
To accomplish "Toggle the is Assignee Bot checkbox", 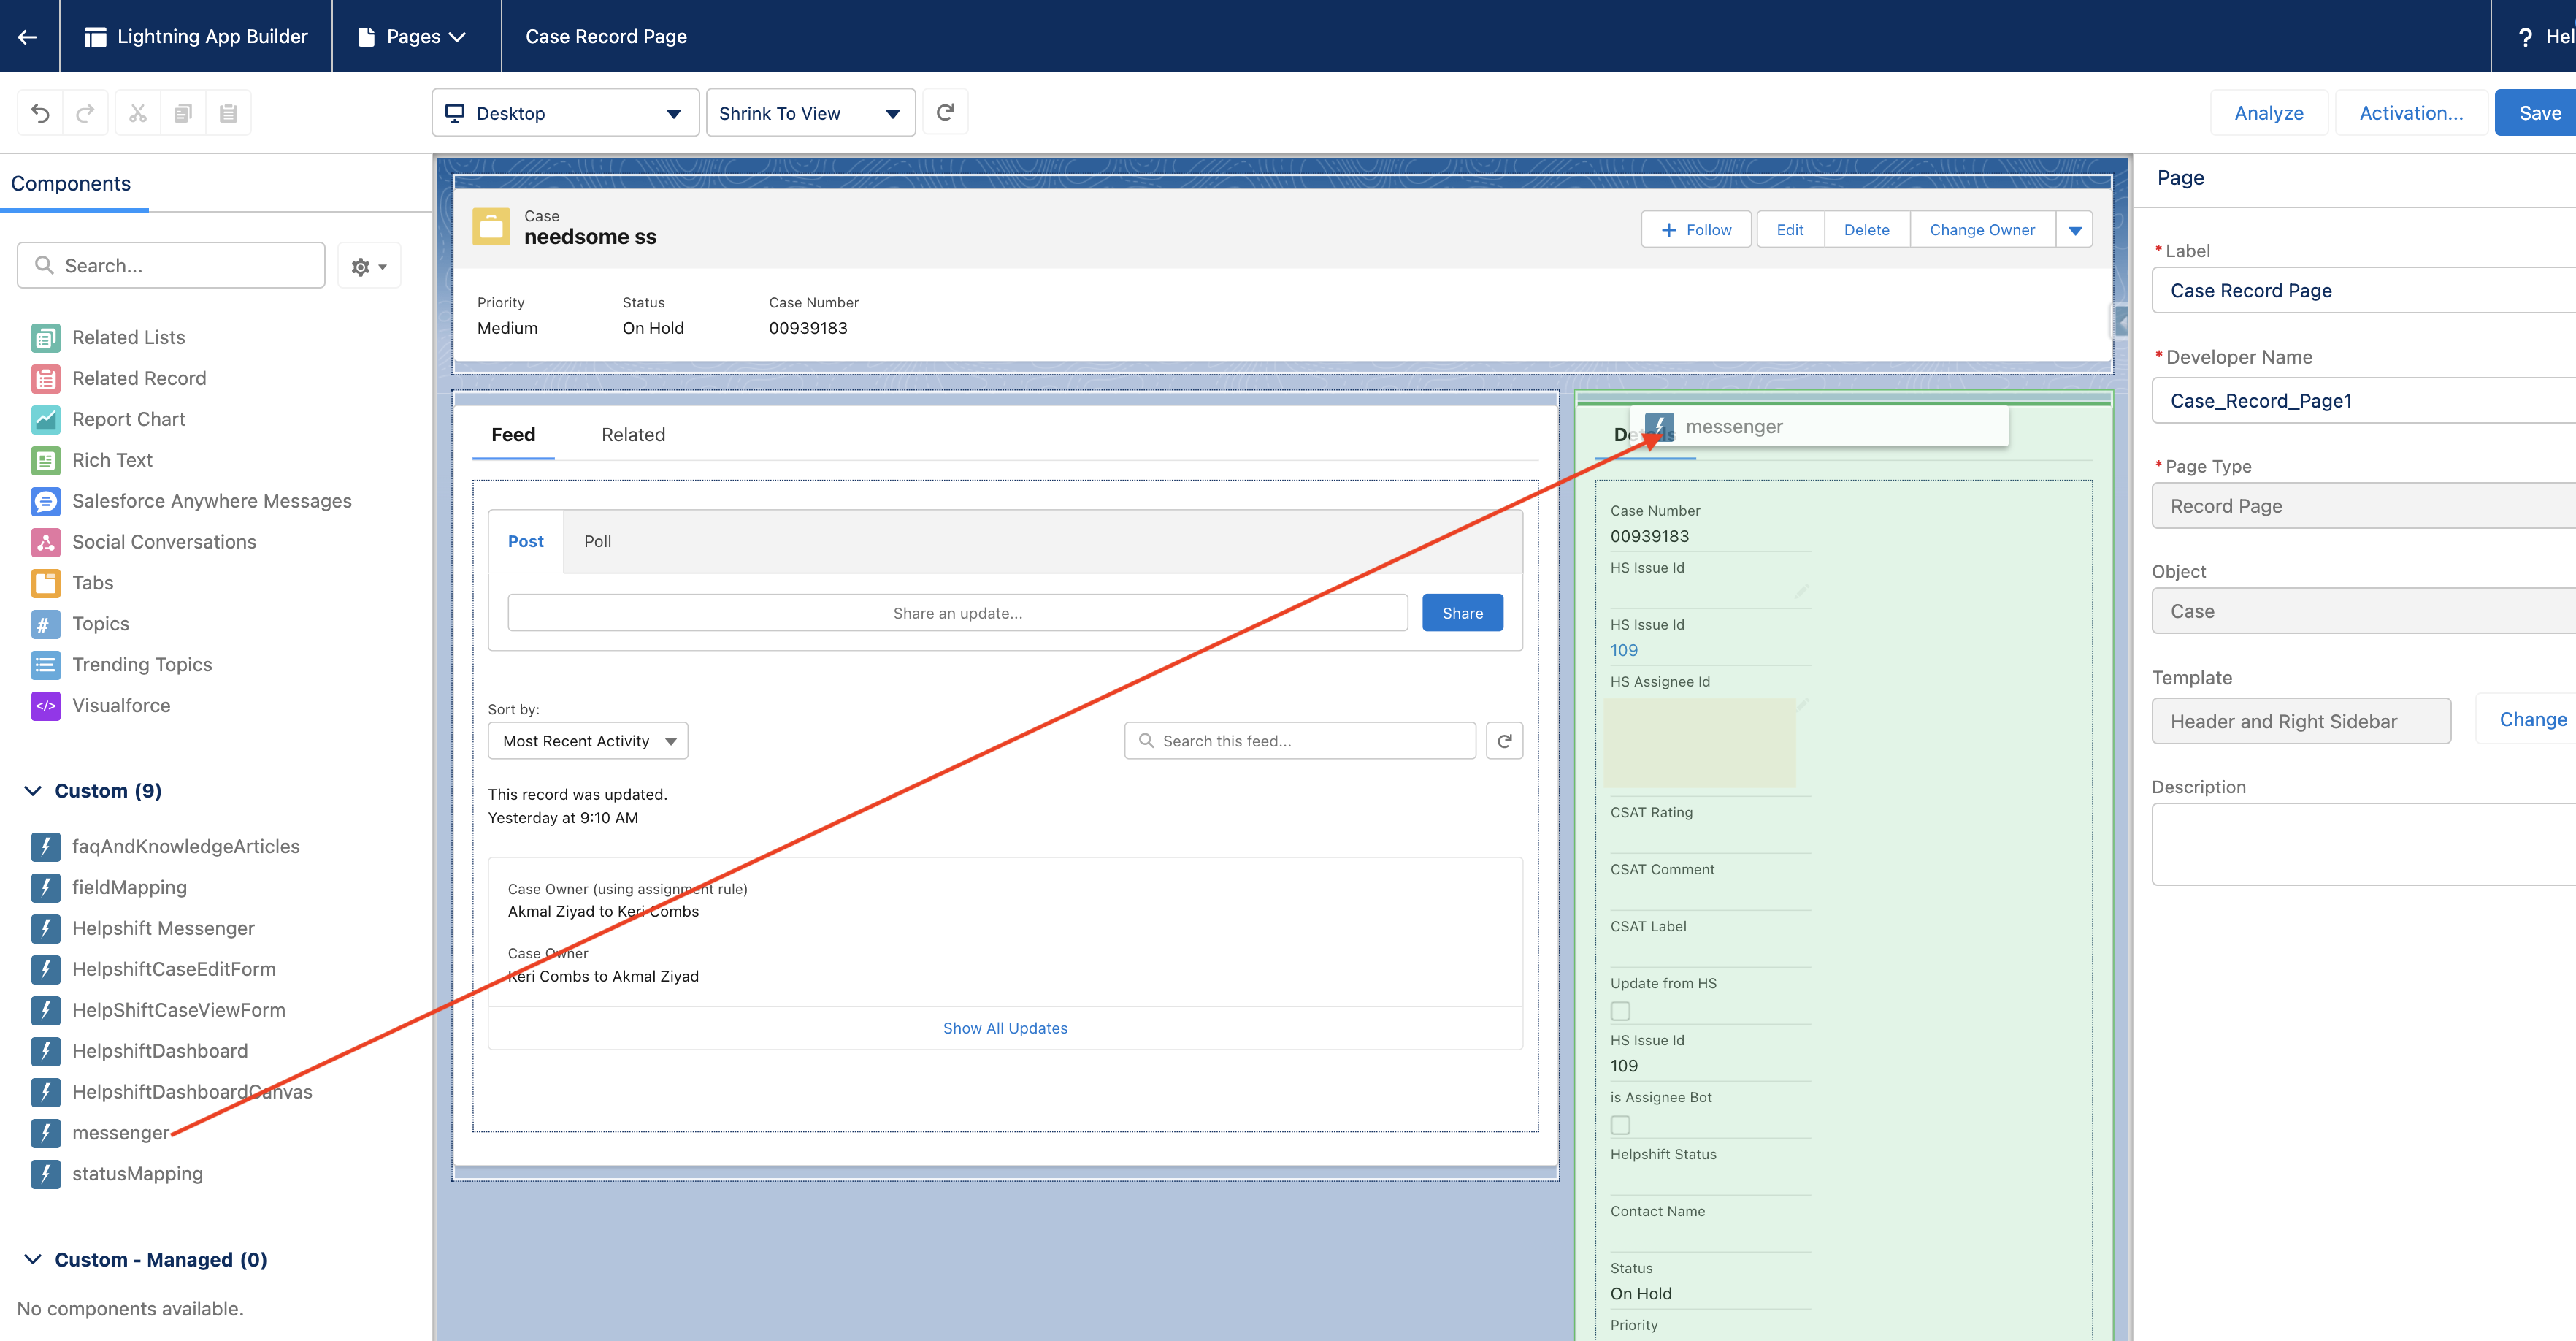I will 1620,1125.
